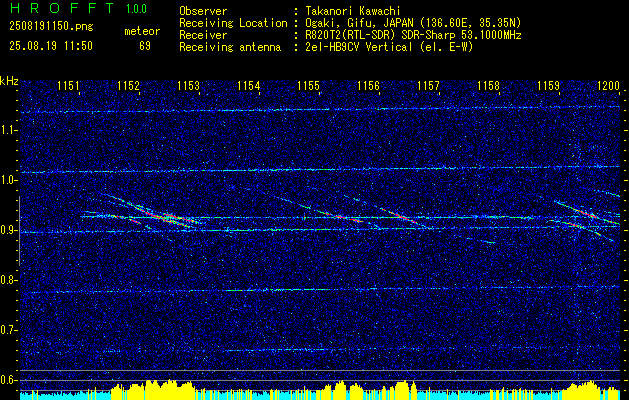Image resolution: width=629 pixels, height=400 pixels.
Task: Click the meteor label
Action: (x=142, y=31)
